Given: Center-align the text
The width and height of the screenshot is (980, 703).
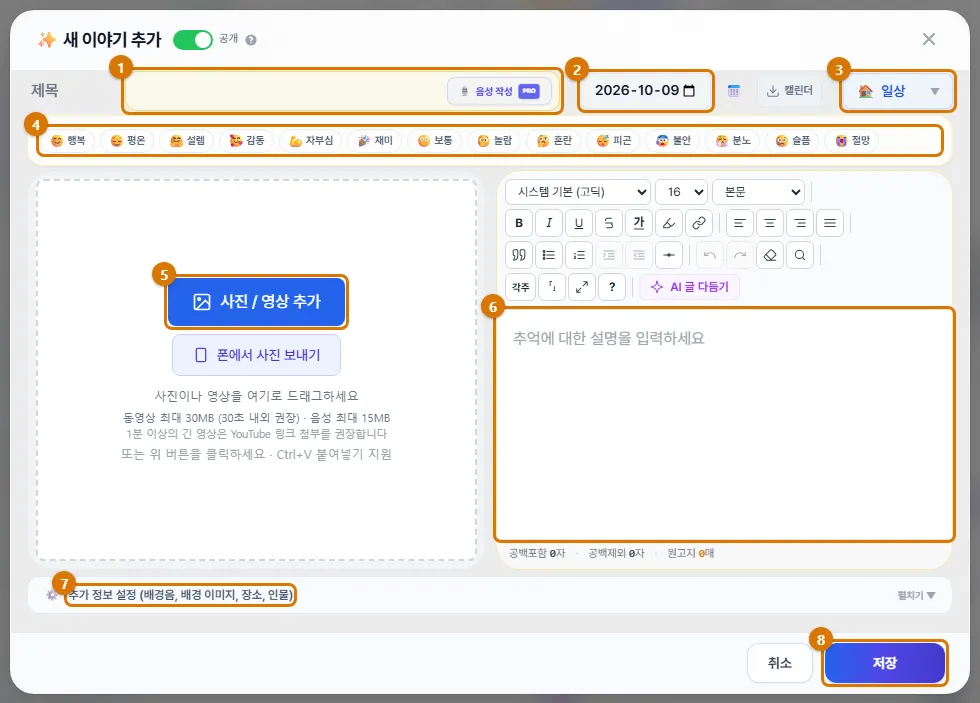Looking at the screenshot, I should 769,223.
